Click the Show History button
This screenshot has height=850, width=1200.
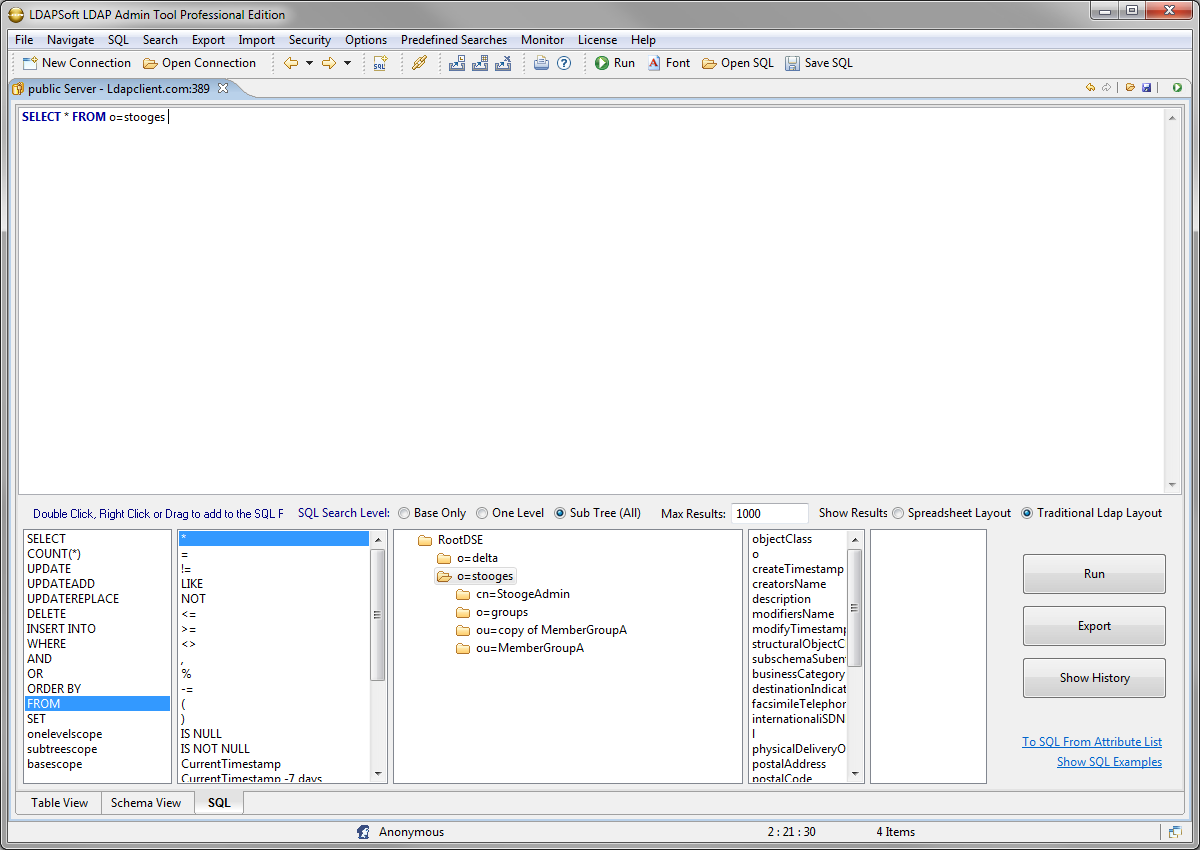tap(1093, 677)
